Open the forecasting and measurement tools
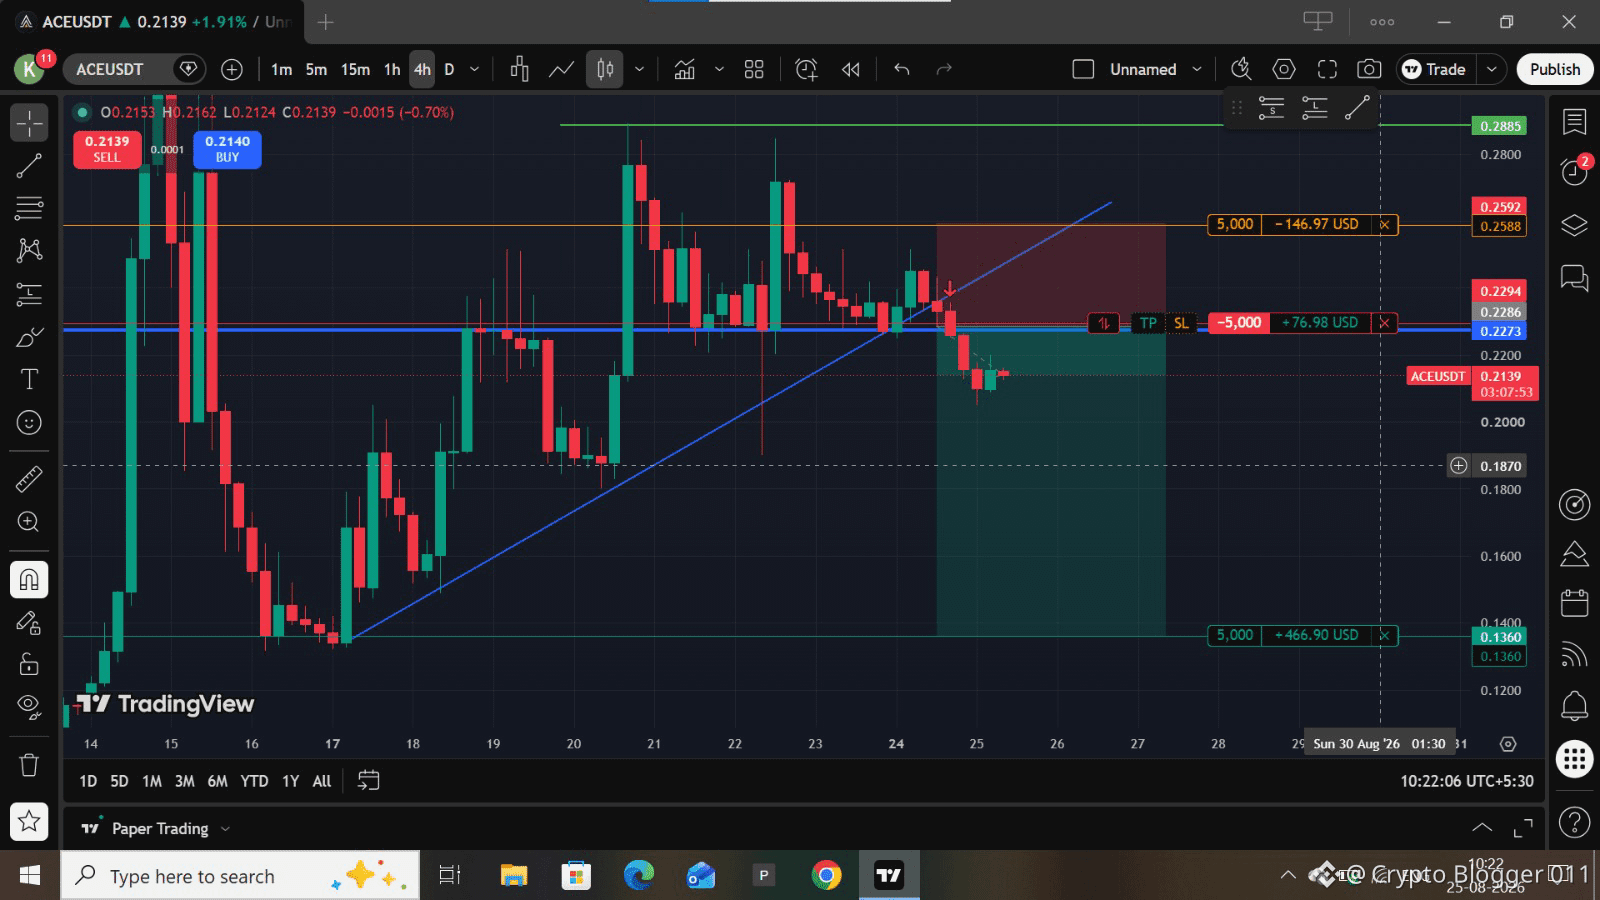Screen dimensions: 1600x900 coord(29,294)
